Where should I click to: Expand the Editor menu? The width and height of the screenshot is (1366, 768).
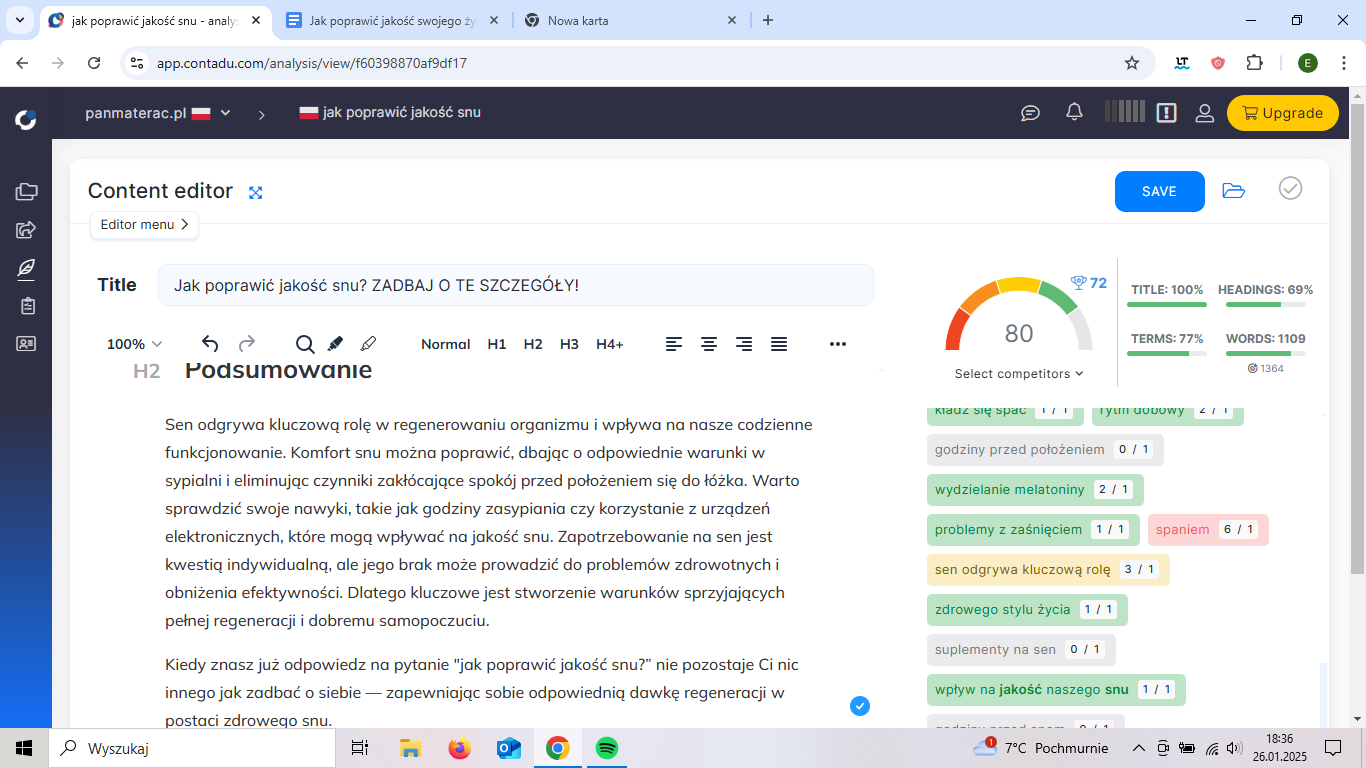pos(145,225)
